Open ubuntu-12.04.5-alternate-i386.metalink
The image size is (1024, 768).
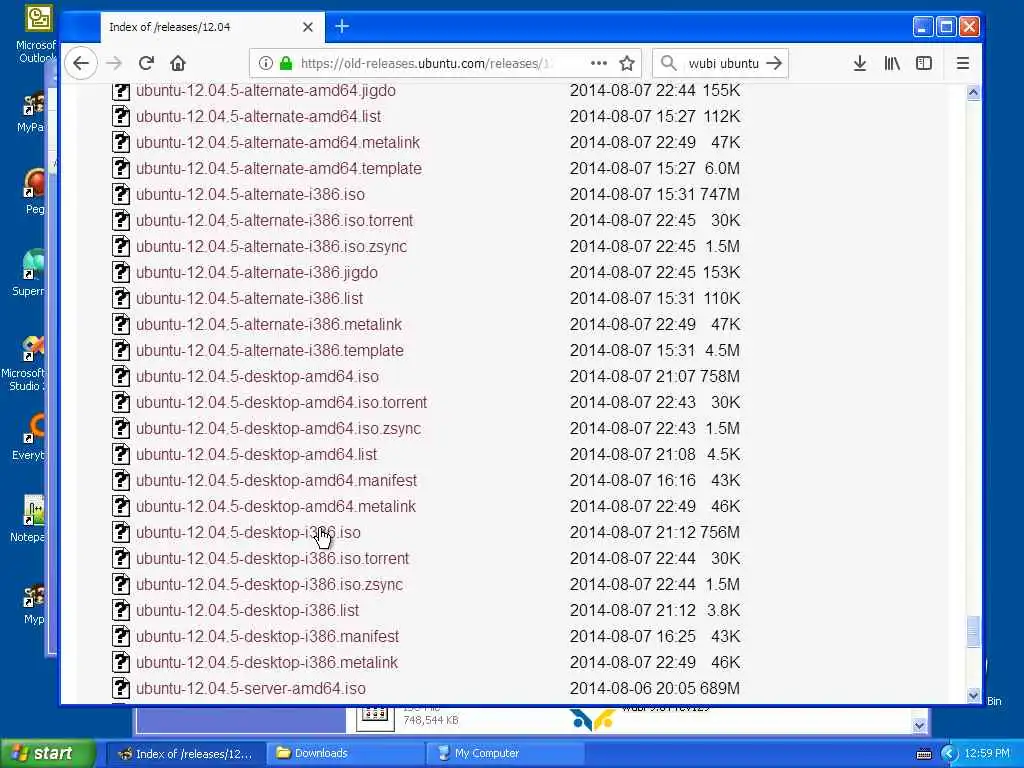[x=269, y=325]
